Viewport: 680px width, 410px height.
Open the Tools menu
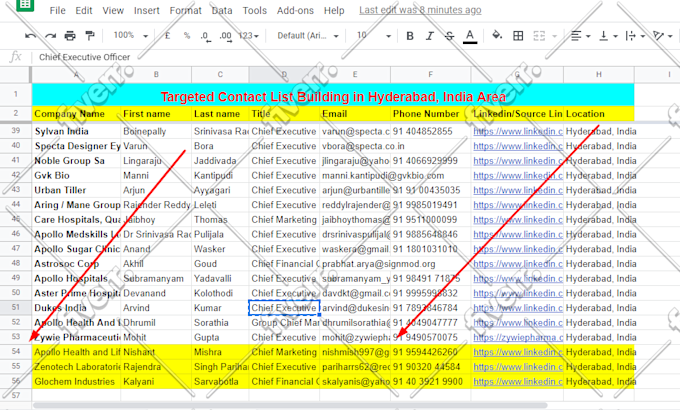click(x=255, y=10)
